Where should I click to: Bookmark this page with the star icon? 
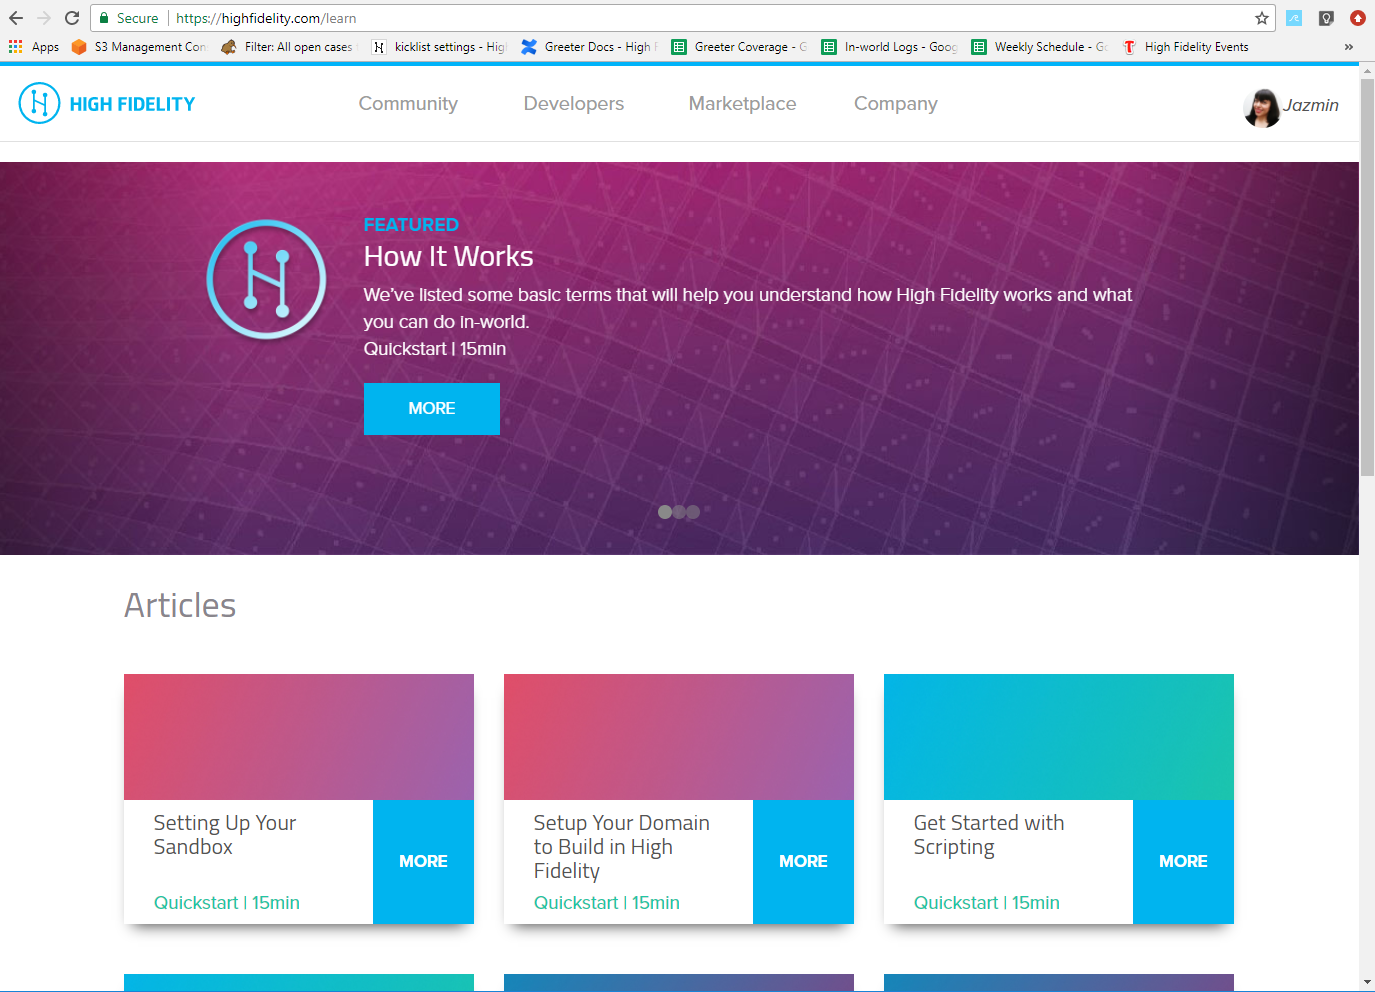[1262, 18]
